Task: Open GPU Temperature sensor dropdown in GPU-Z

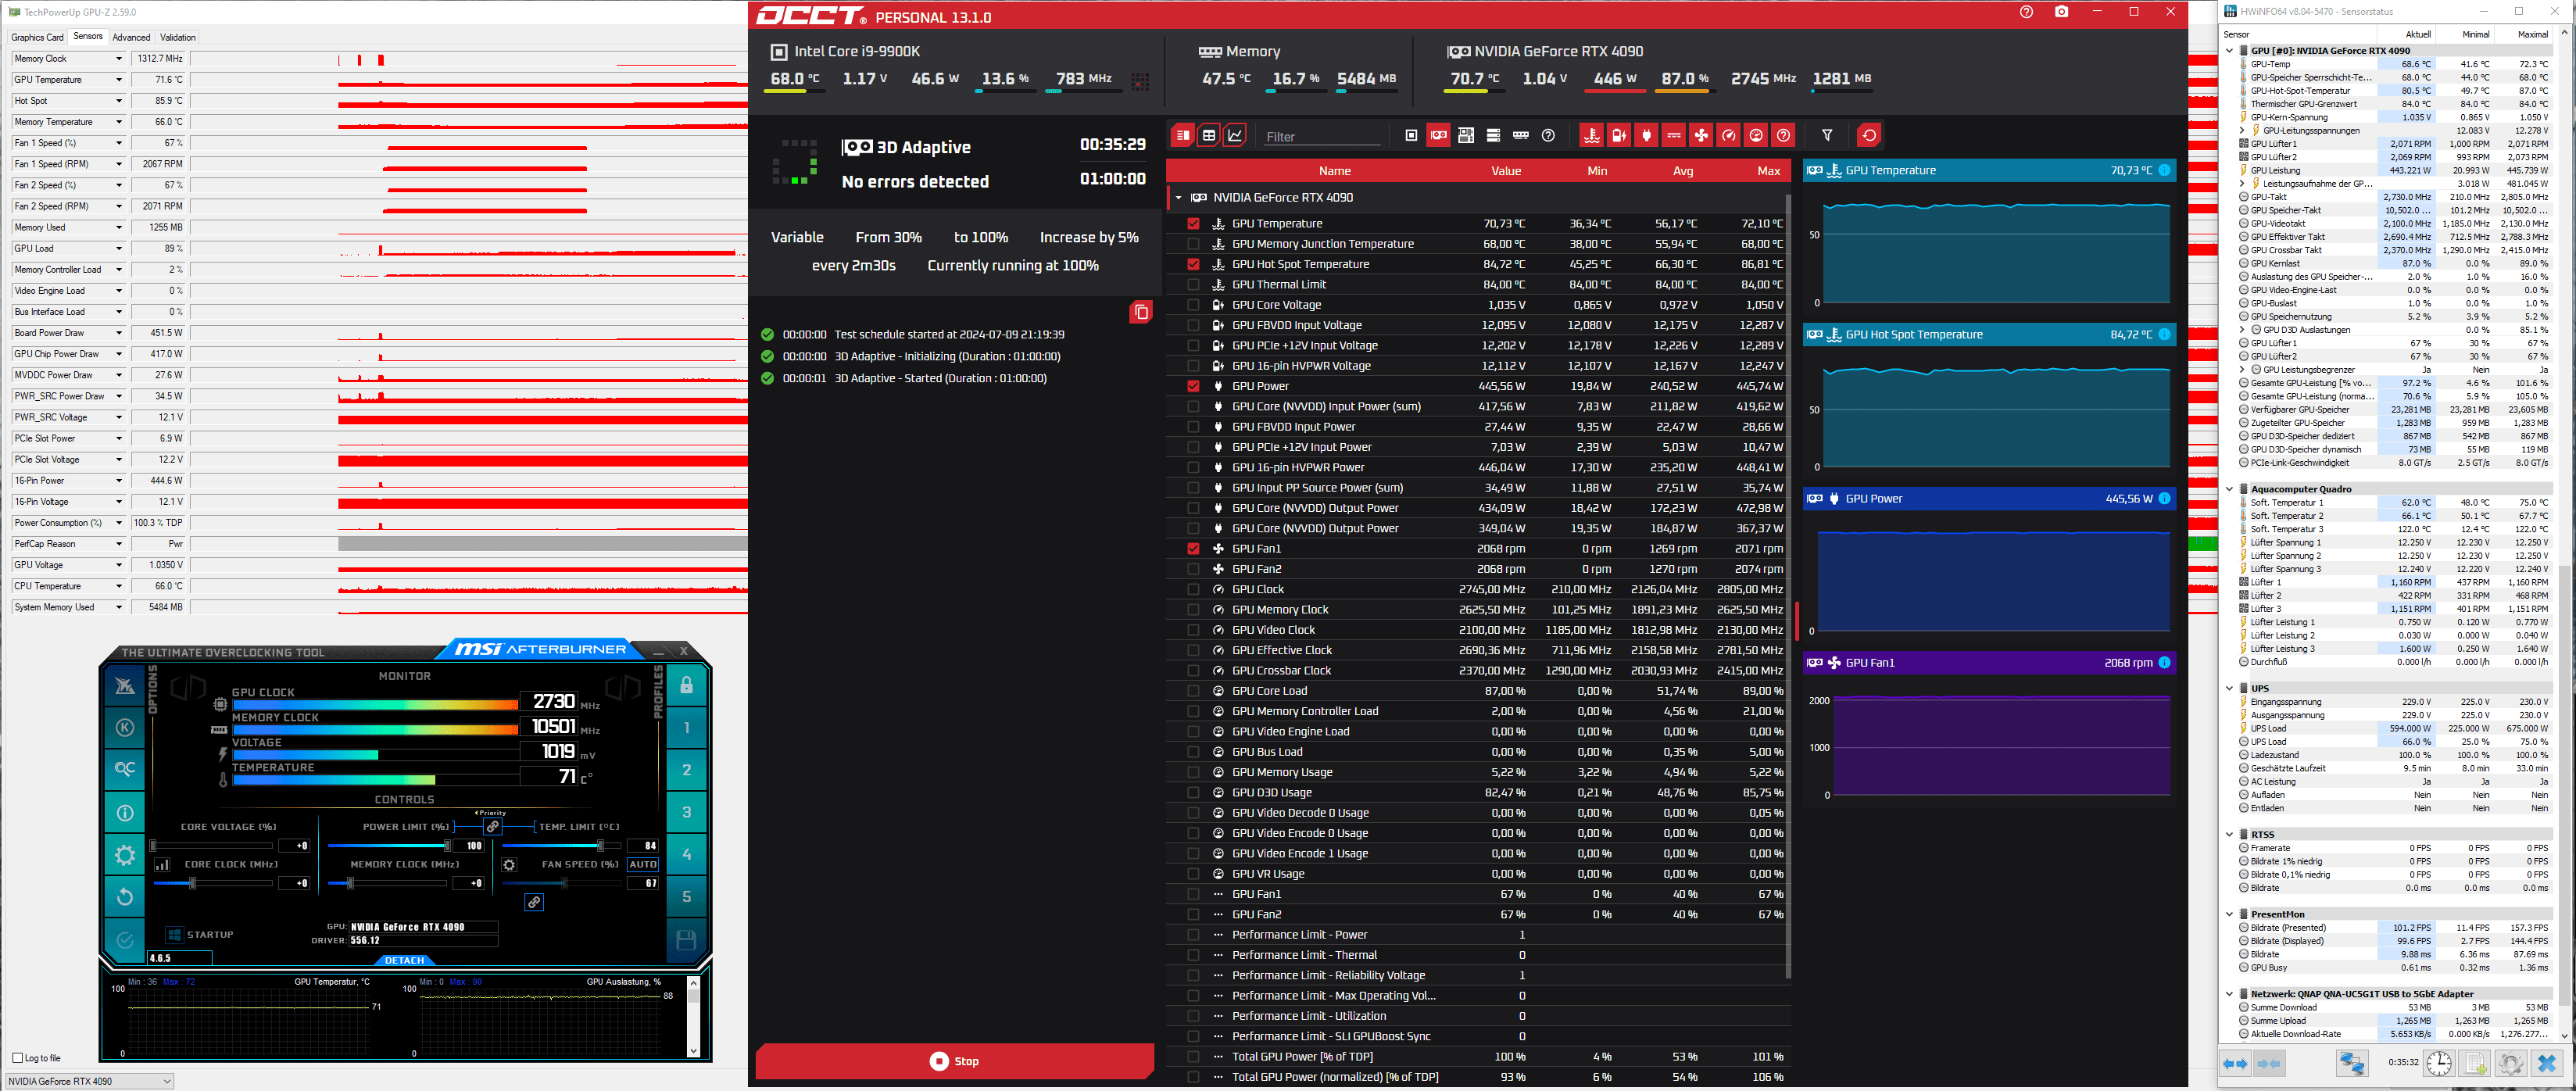Action: 119,80
